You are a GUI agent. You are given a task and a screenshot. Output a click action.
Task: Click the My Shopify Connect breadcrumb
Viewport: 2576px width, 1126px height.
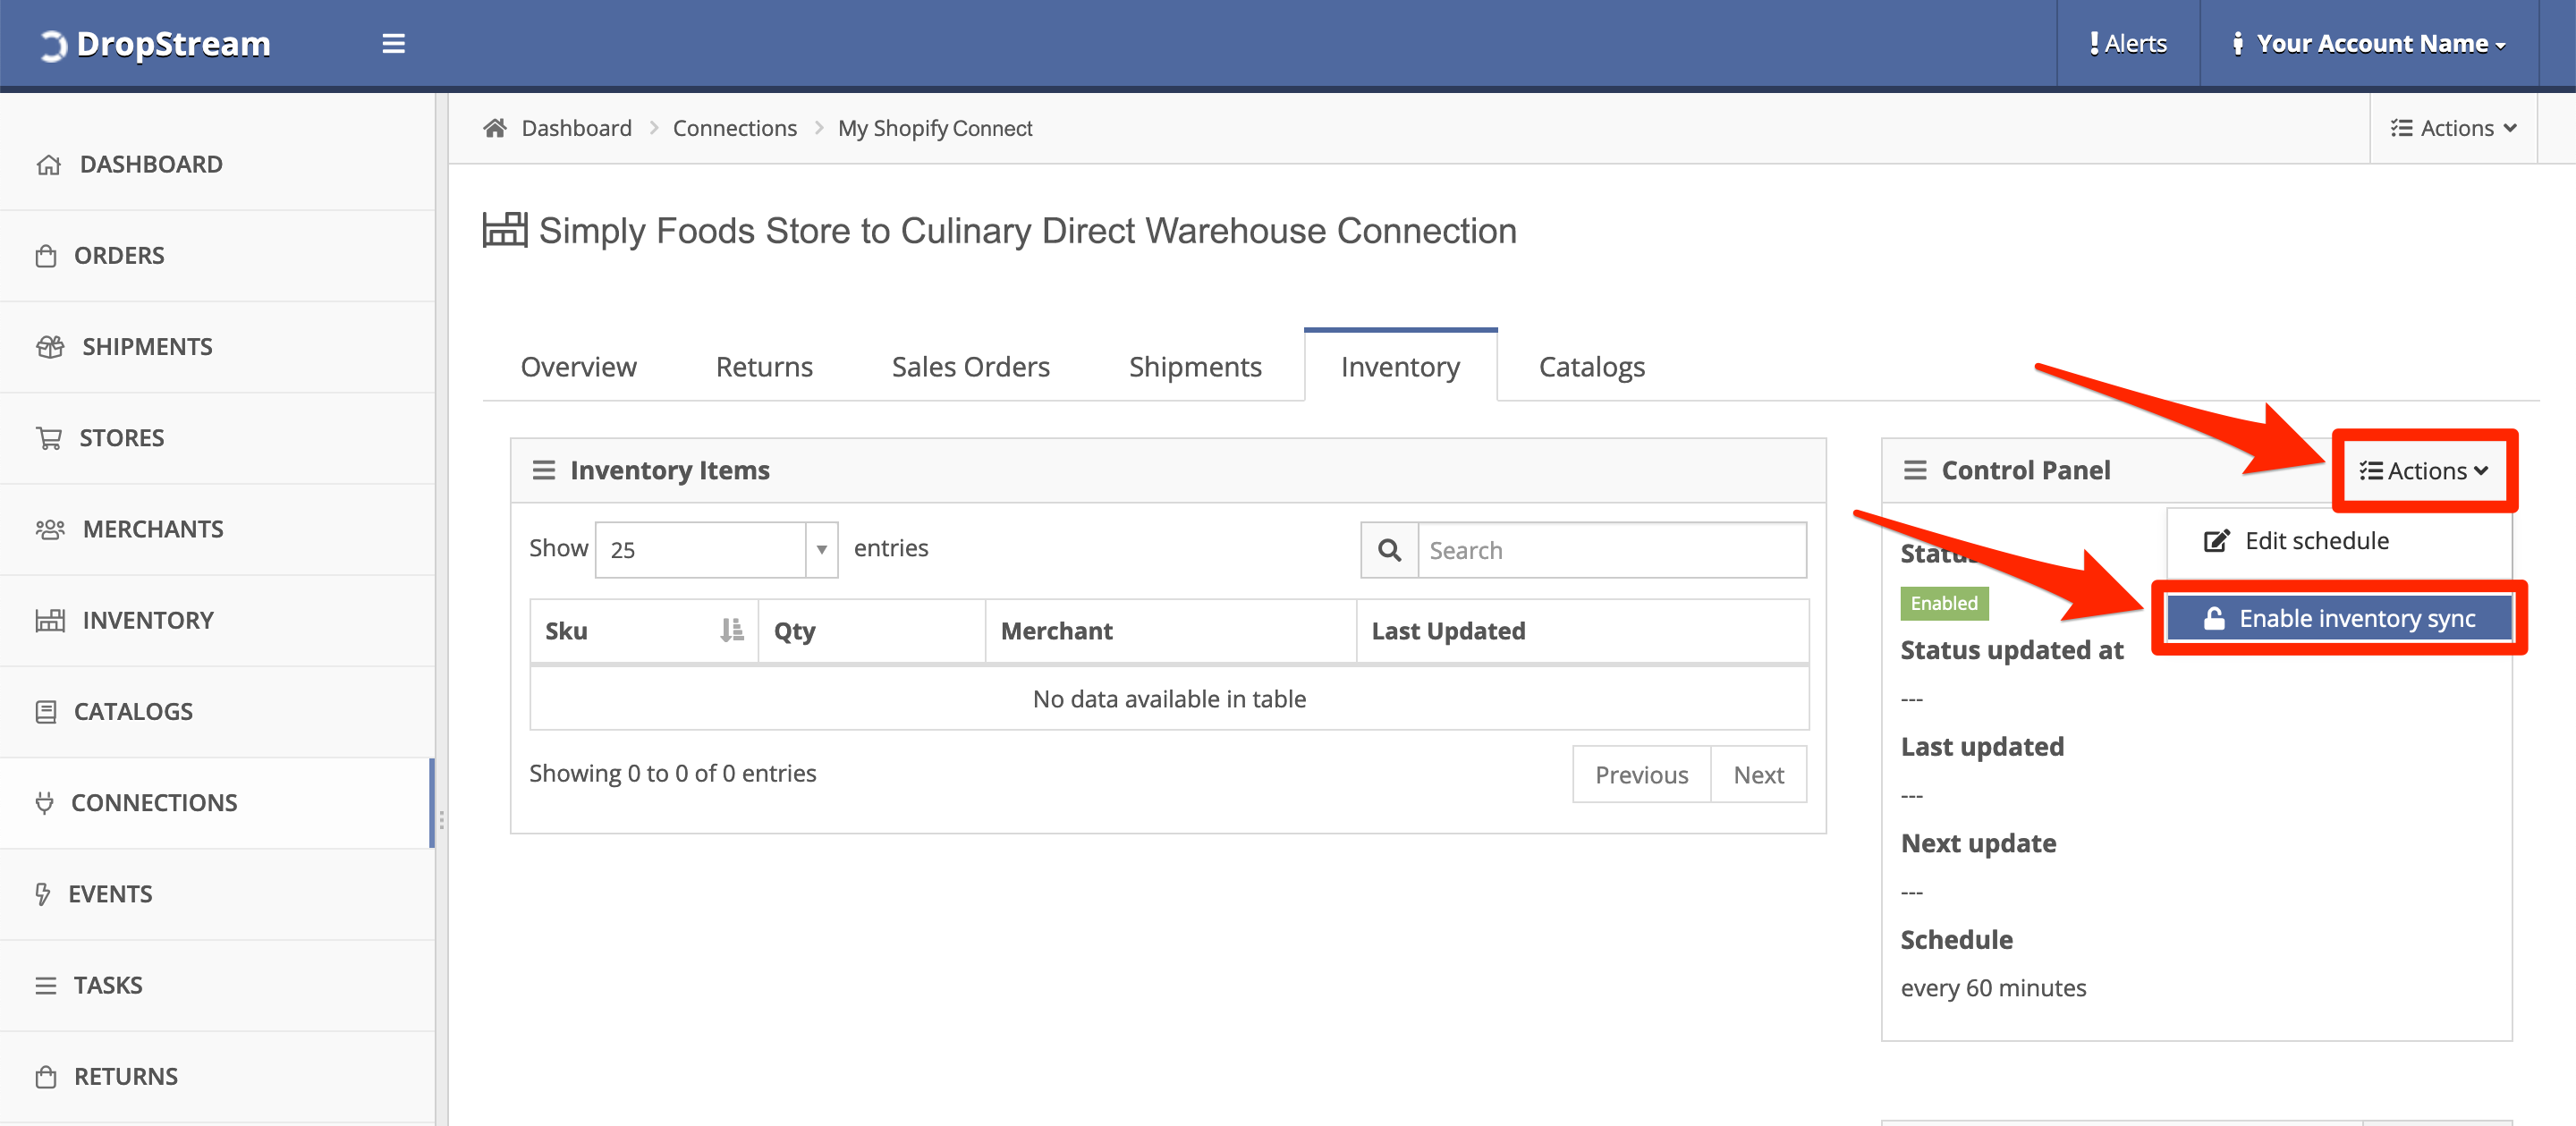coord(935,128)
